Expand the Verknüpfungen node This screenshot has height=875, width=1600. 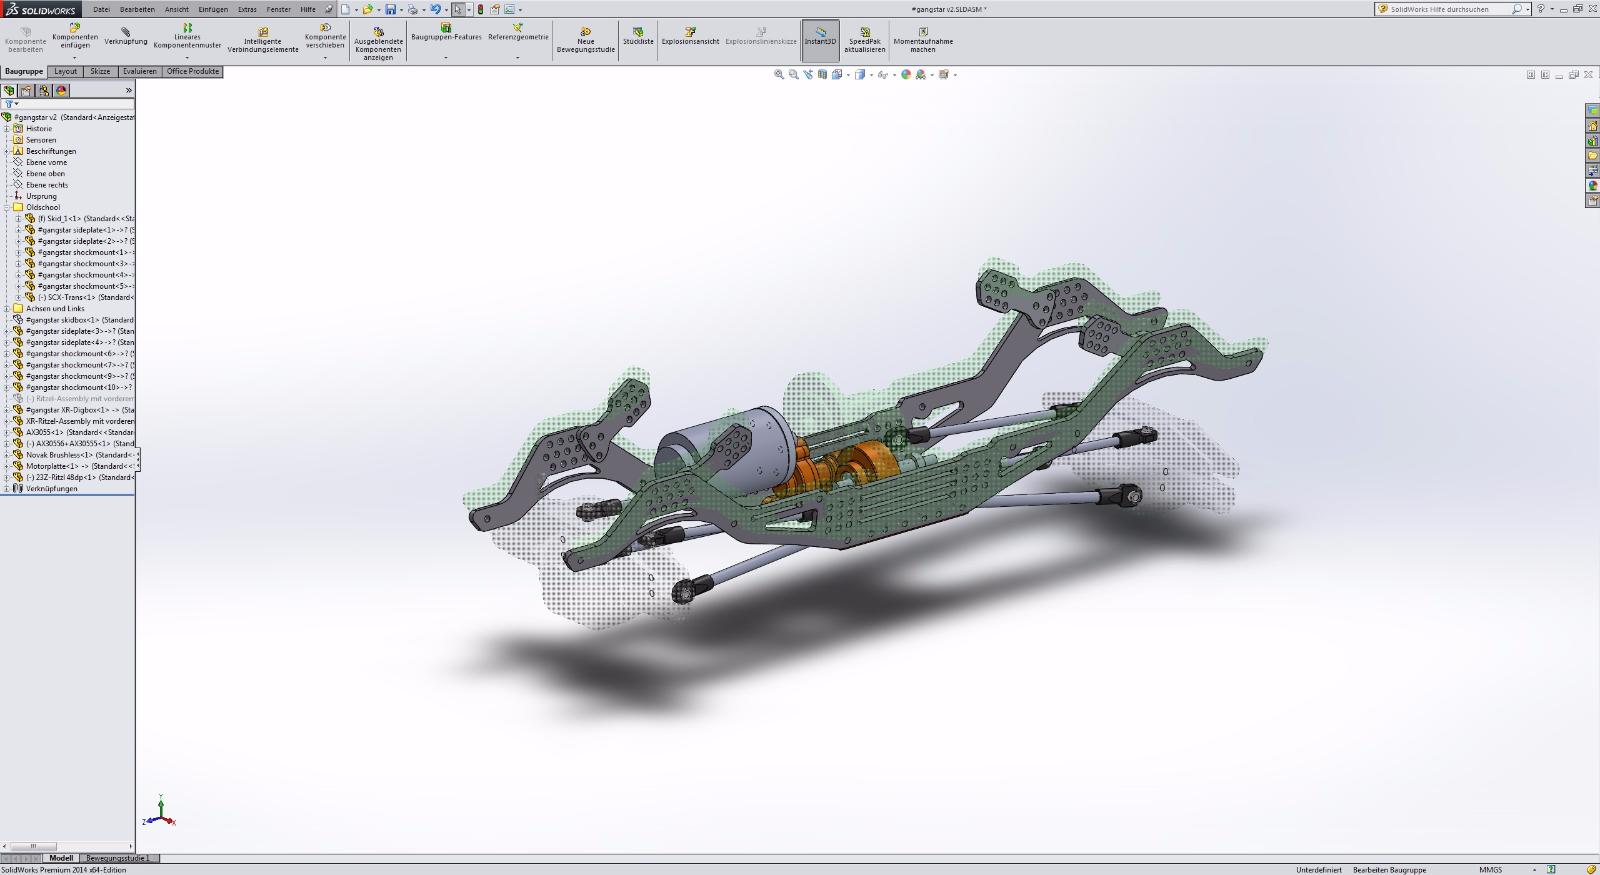tap(6, 488)
